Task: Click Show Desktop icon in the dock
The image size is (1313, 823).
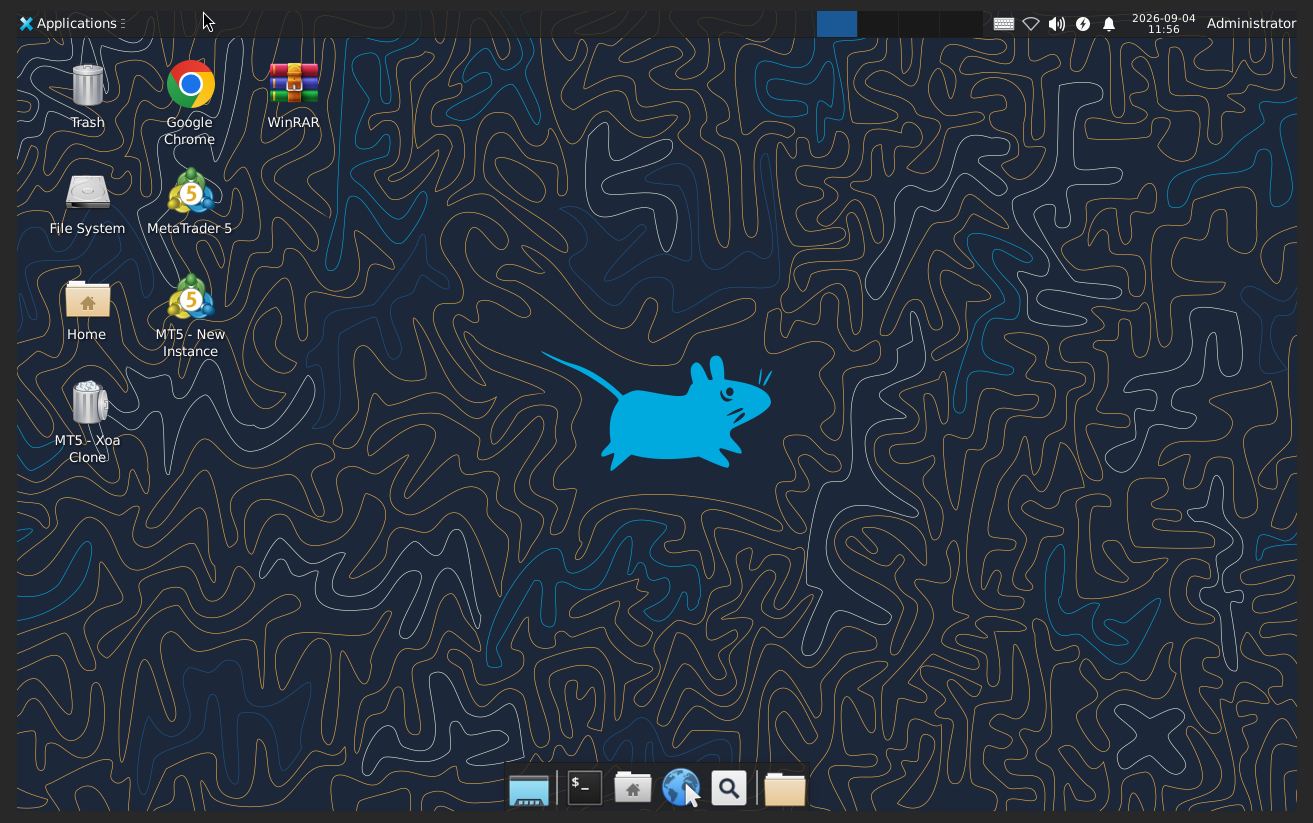Action: [529, 789]
